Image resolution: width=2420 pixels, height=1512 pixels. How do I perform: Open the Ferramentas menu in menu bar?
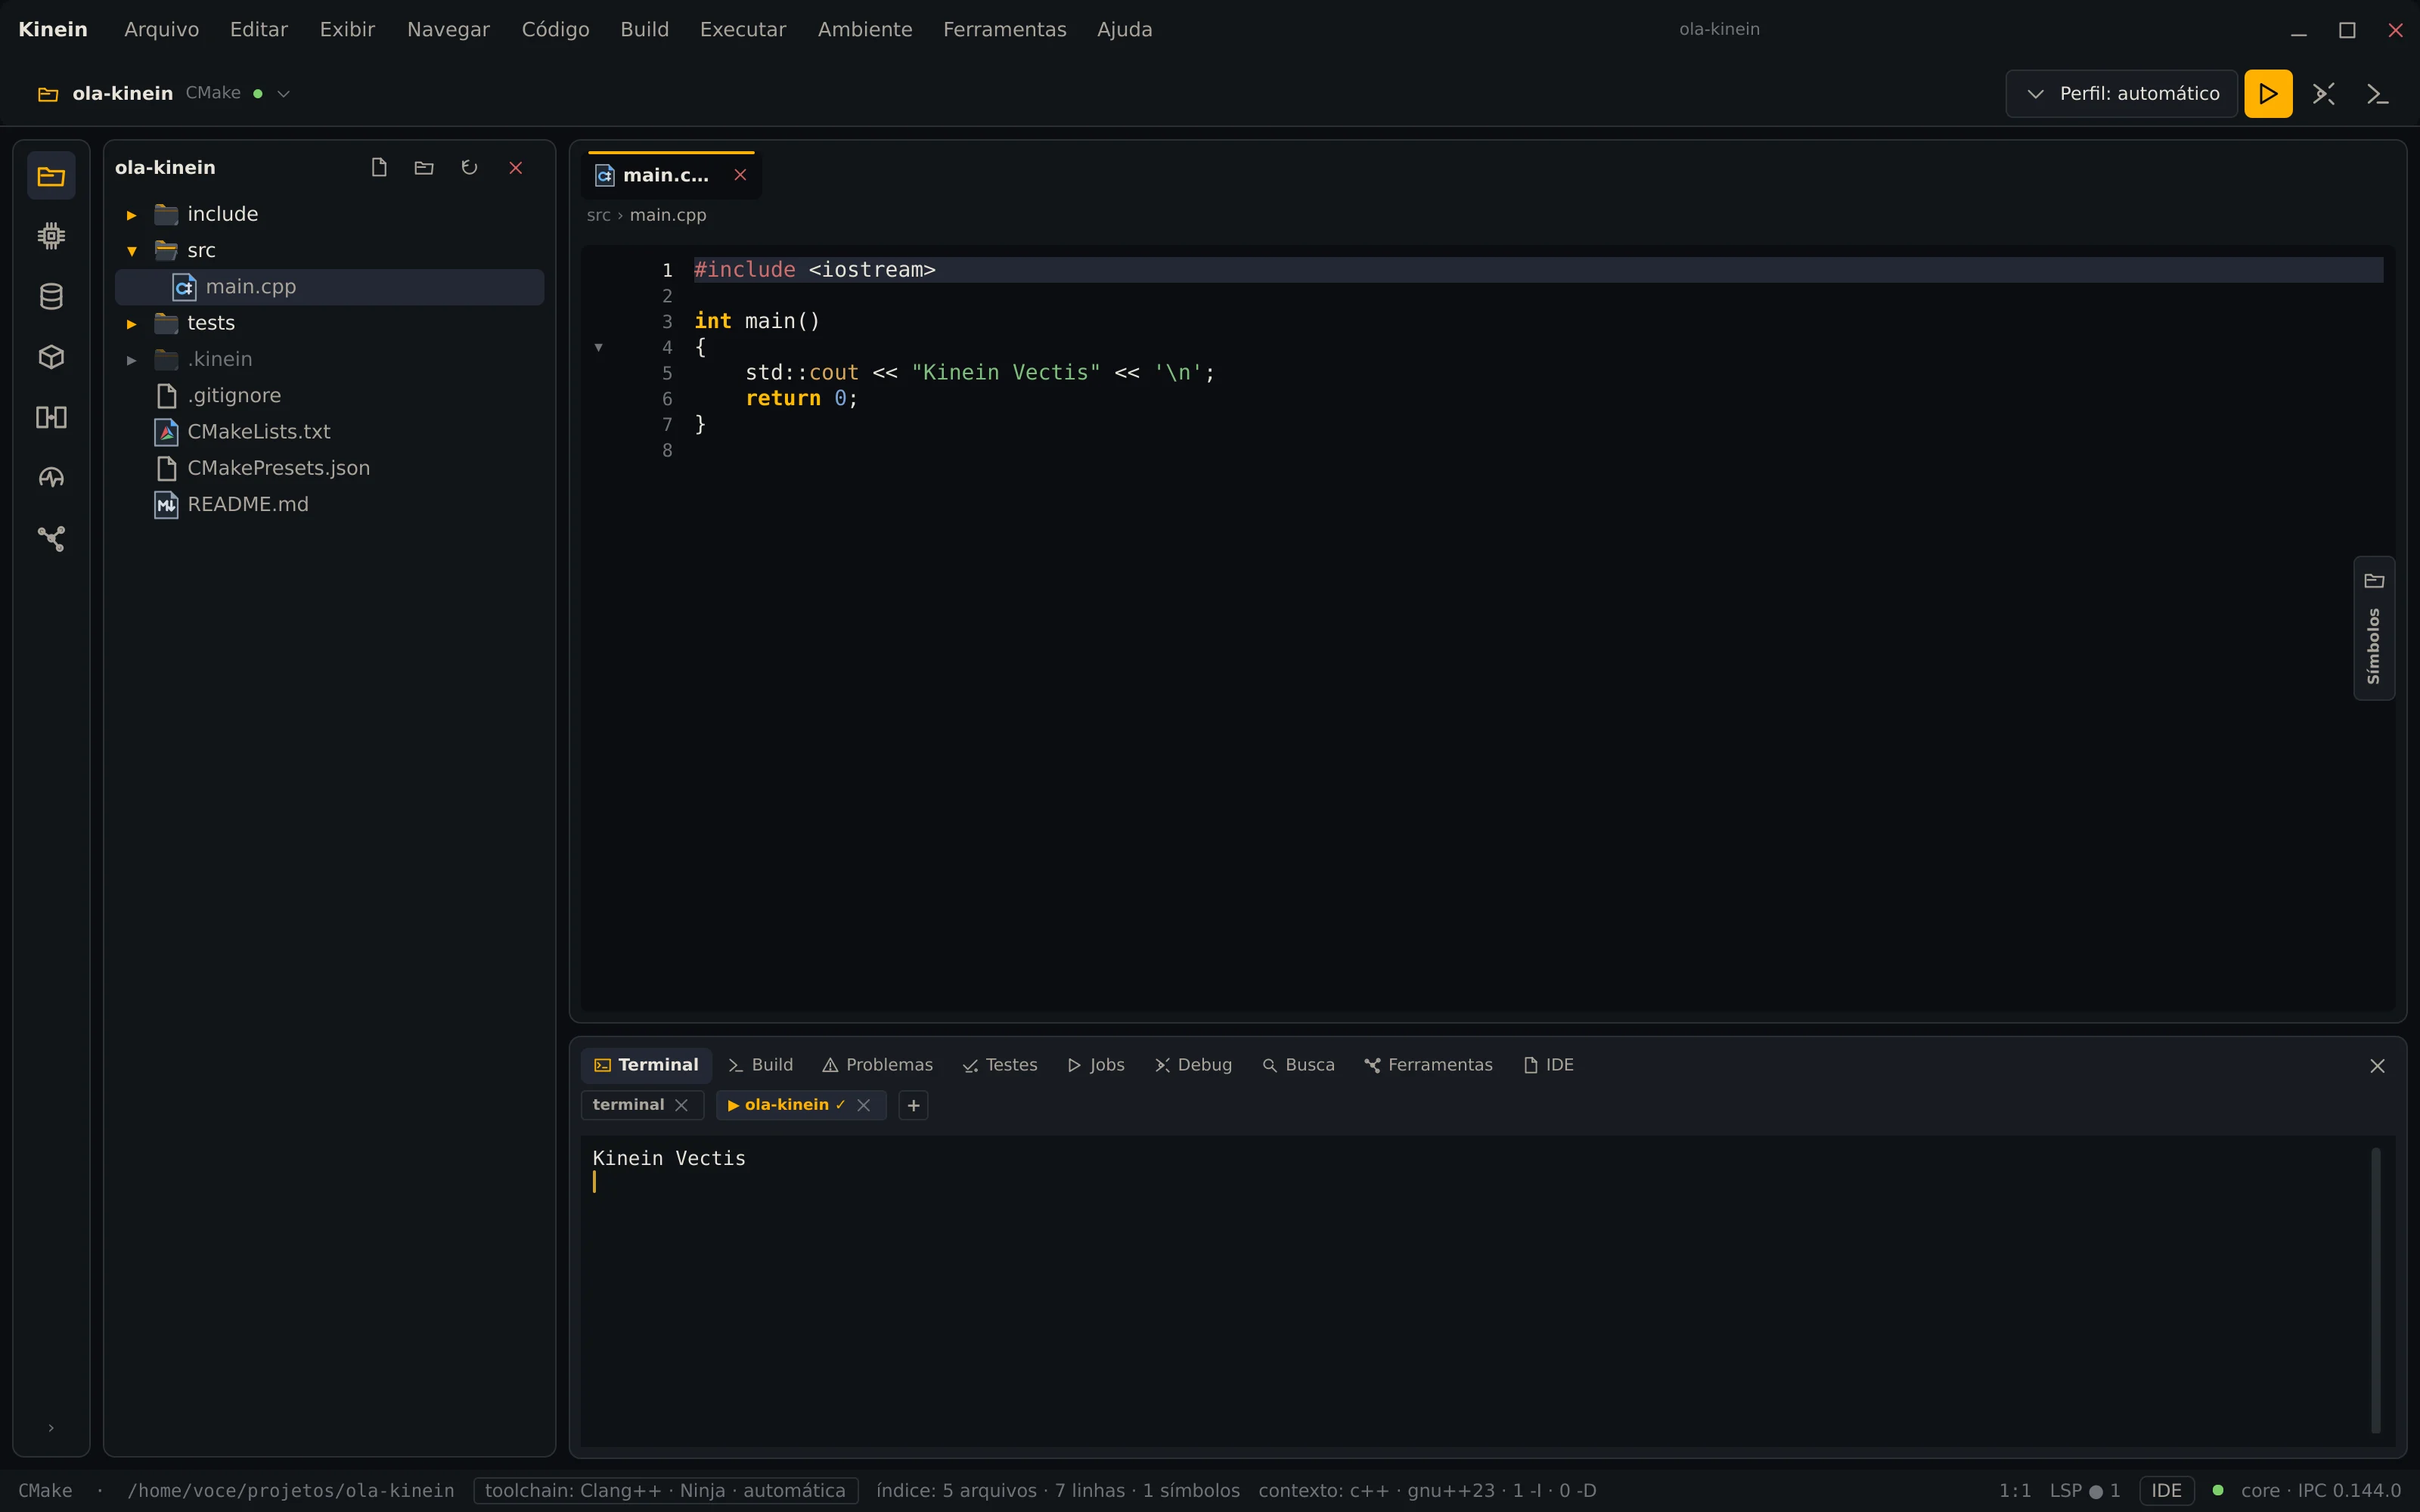[1004, 29]
